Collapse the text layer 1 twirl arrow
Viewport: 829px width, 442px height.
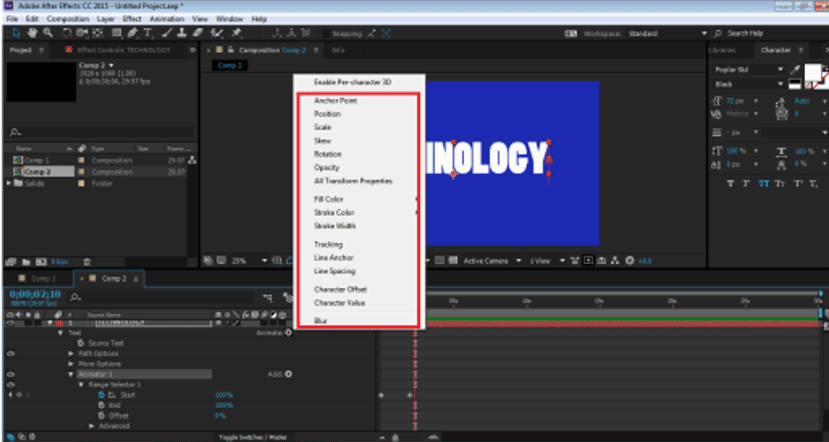50,323
